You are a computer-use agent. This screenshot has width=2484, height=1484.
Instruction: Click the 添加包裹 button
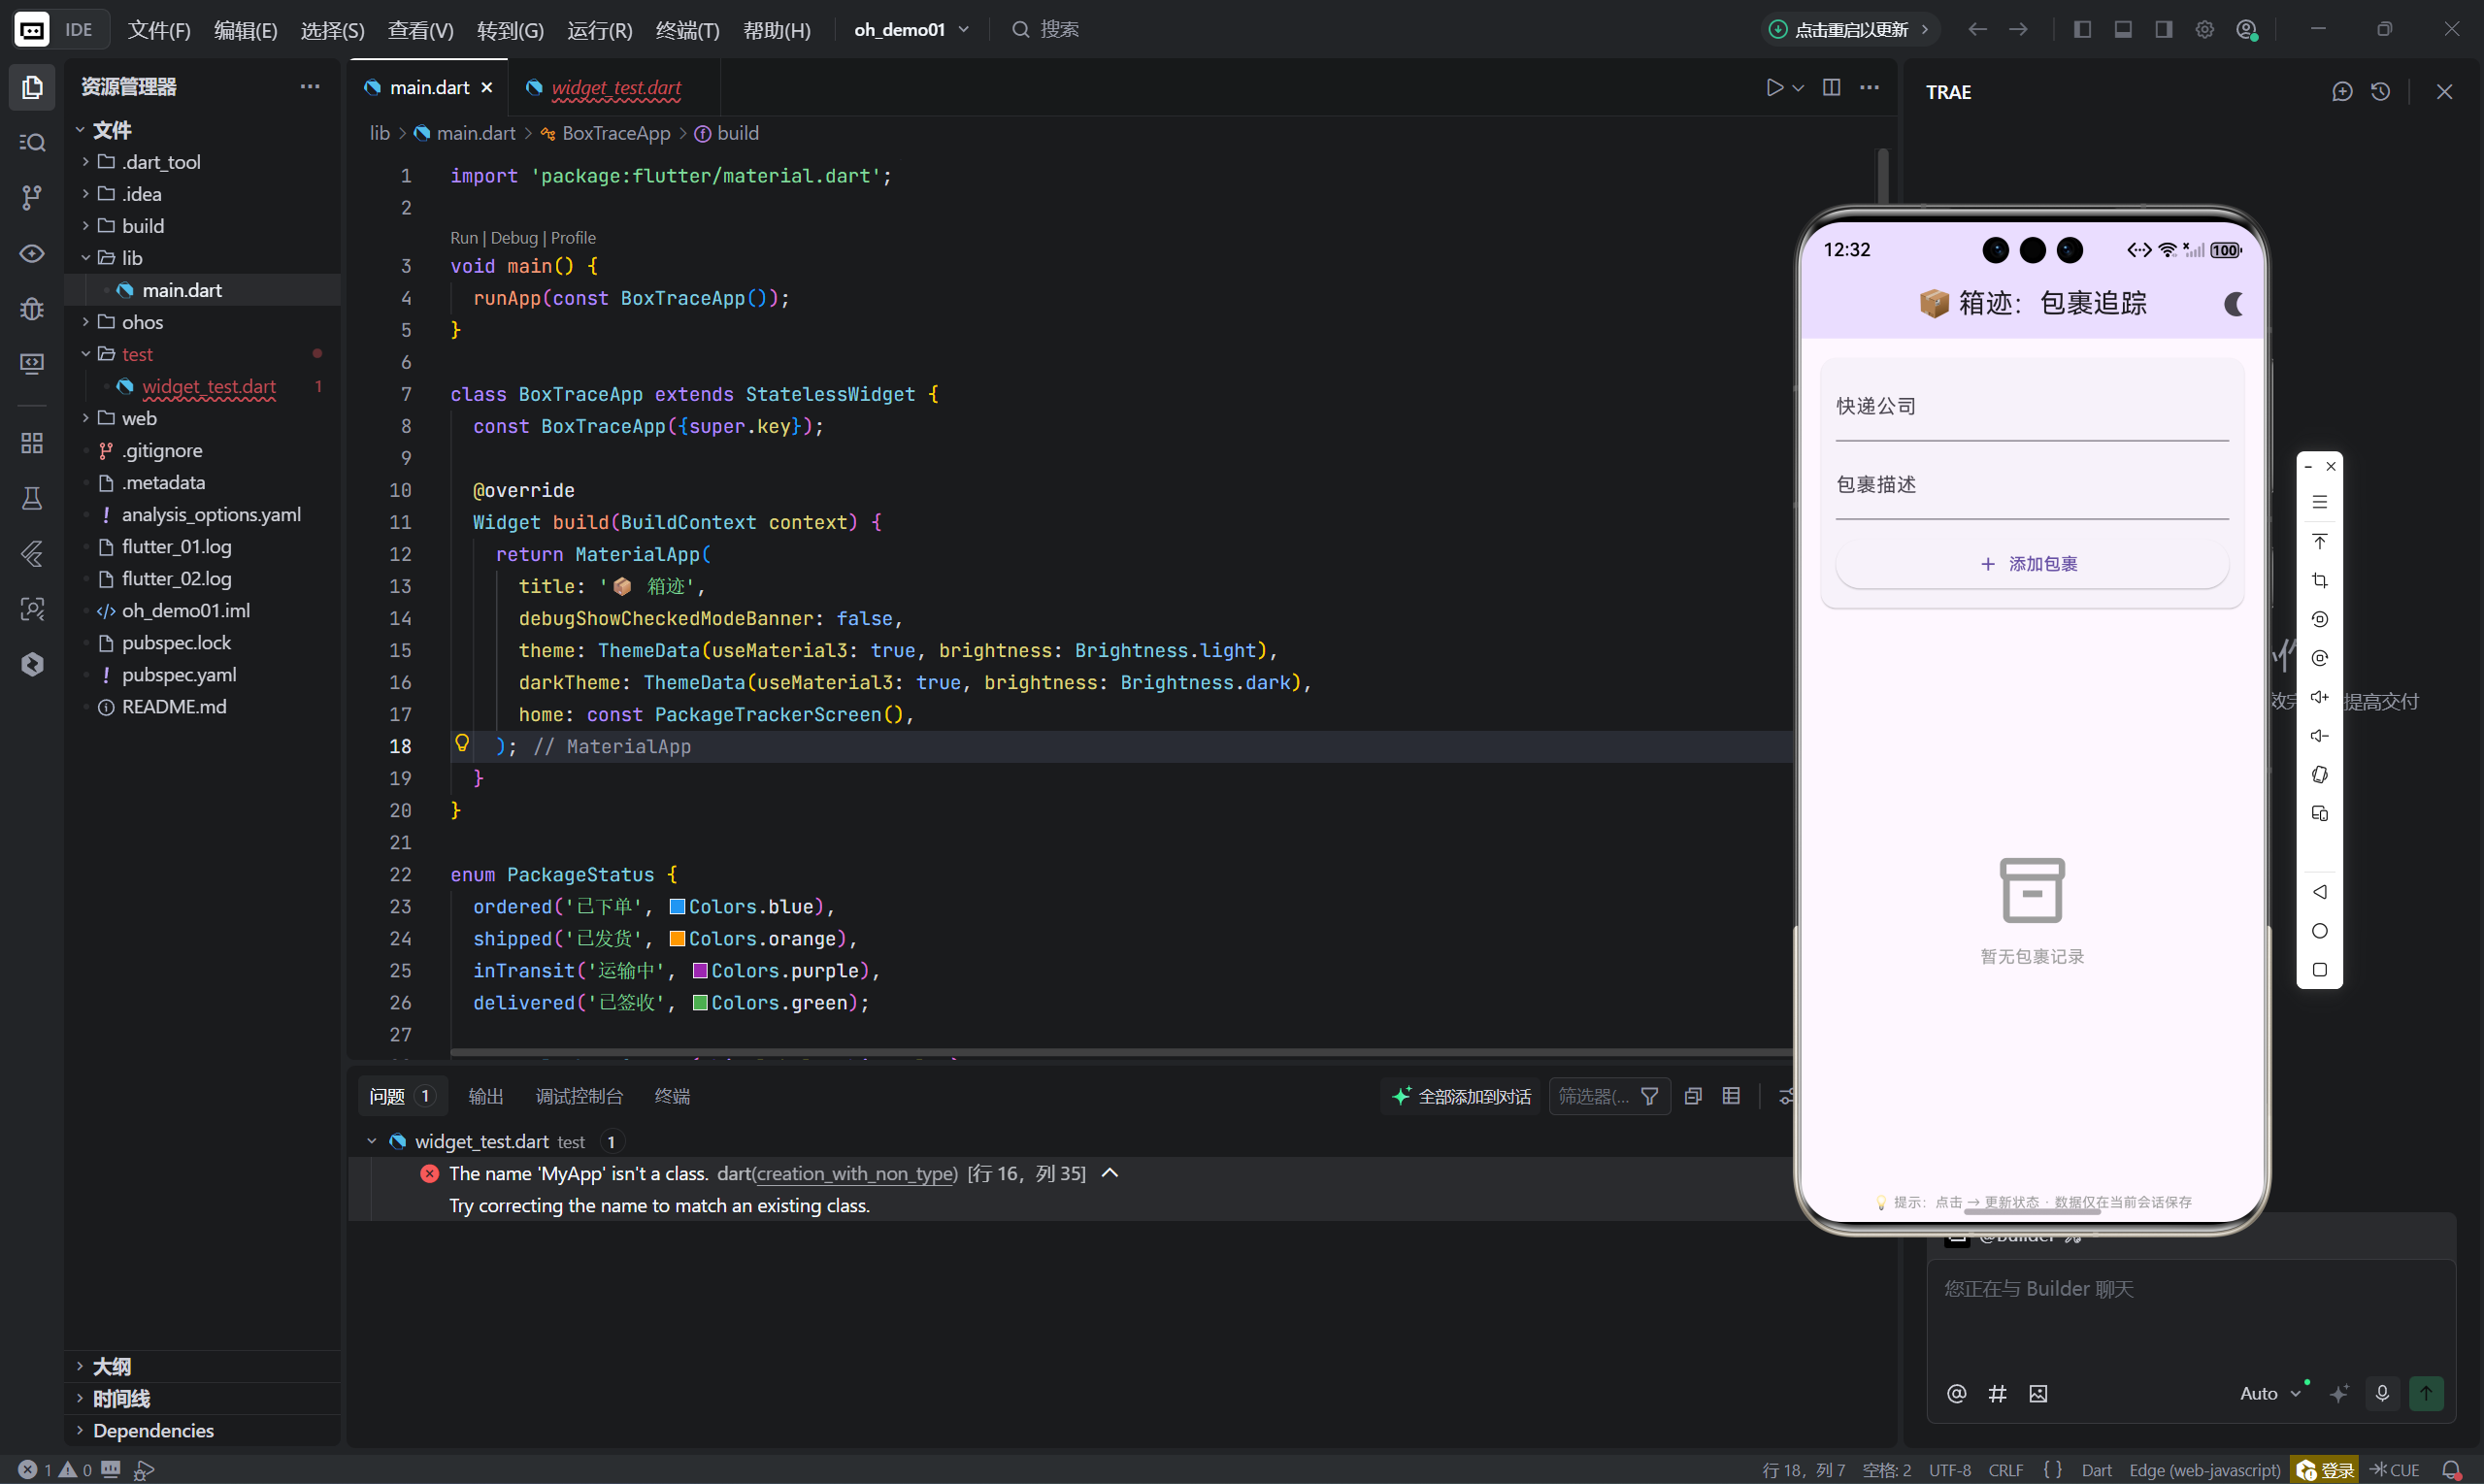pos(2031,564)
